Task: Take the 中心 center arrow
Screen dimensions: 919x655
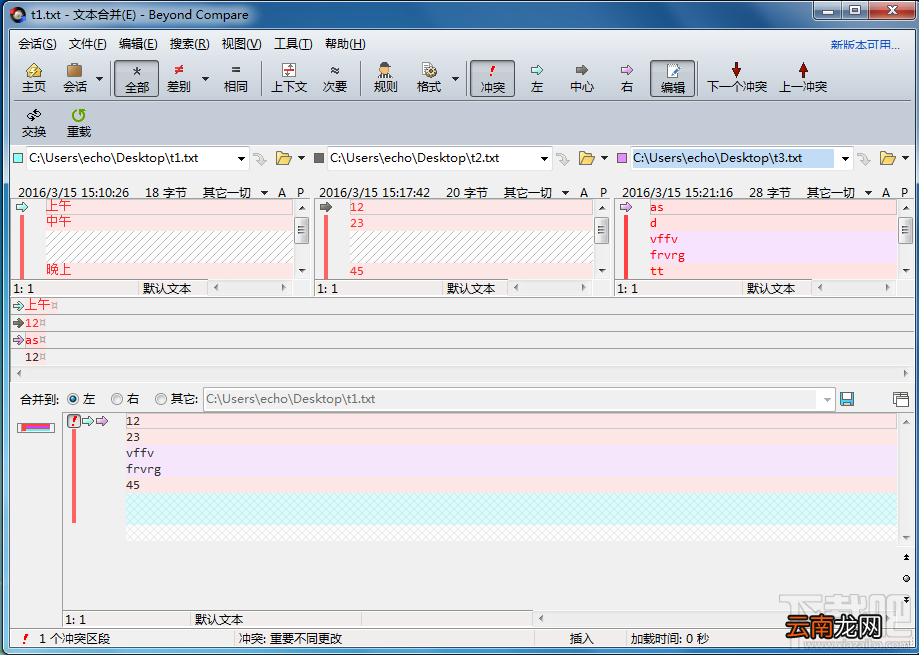Action: coord(581,78)
